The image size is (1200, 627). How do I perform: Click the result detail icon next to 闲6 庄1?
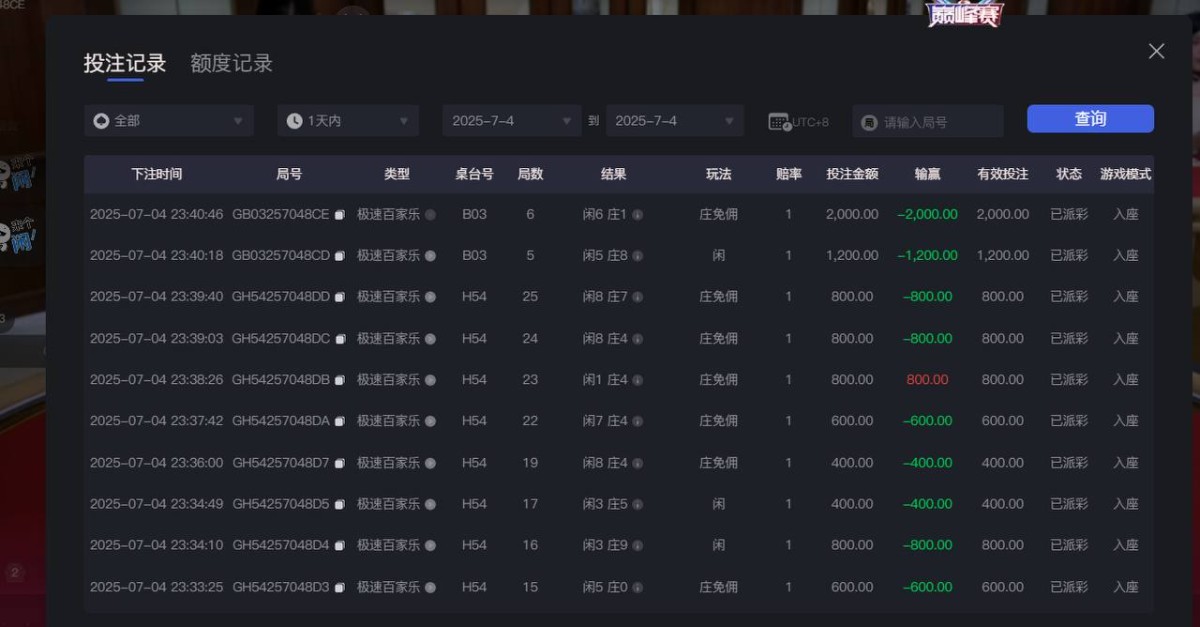pyautogui.click(x=637, y=213)
